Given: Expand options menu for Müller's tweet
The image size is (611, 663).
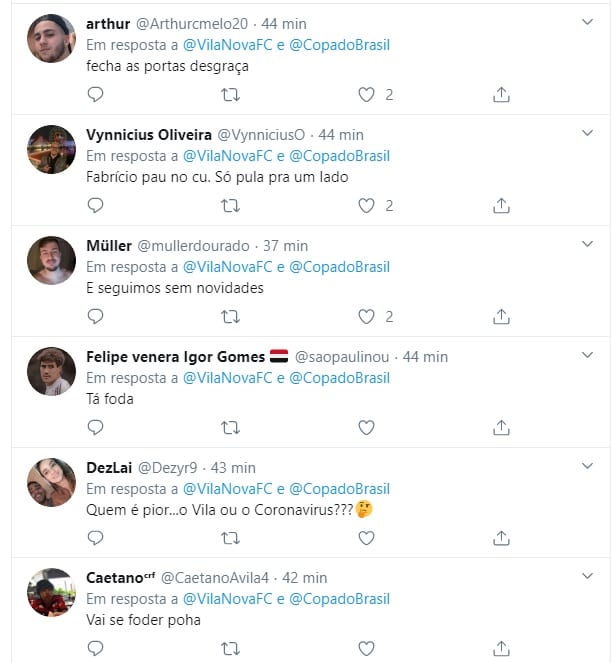Looking at the screenshot, I should tap(588, 245).
